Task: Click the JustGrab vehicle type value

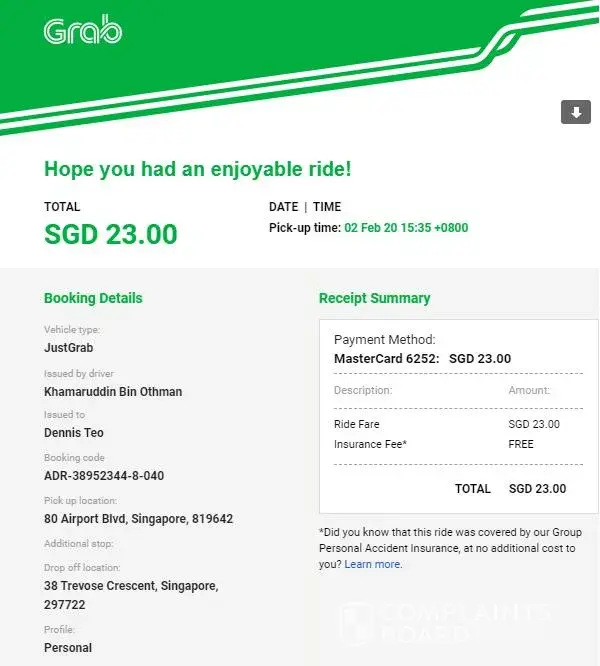Action: tap(71, 349)
